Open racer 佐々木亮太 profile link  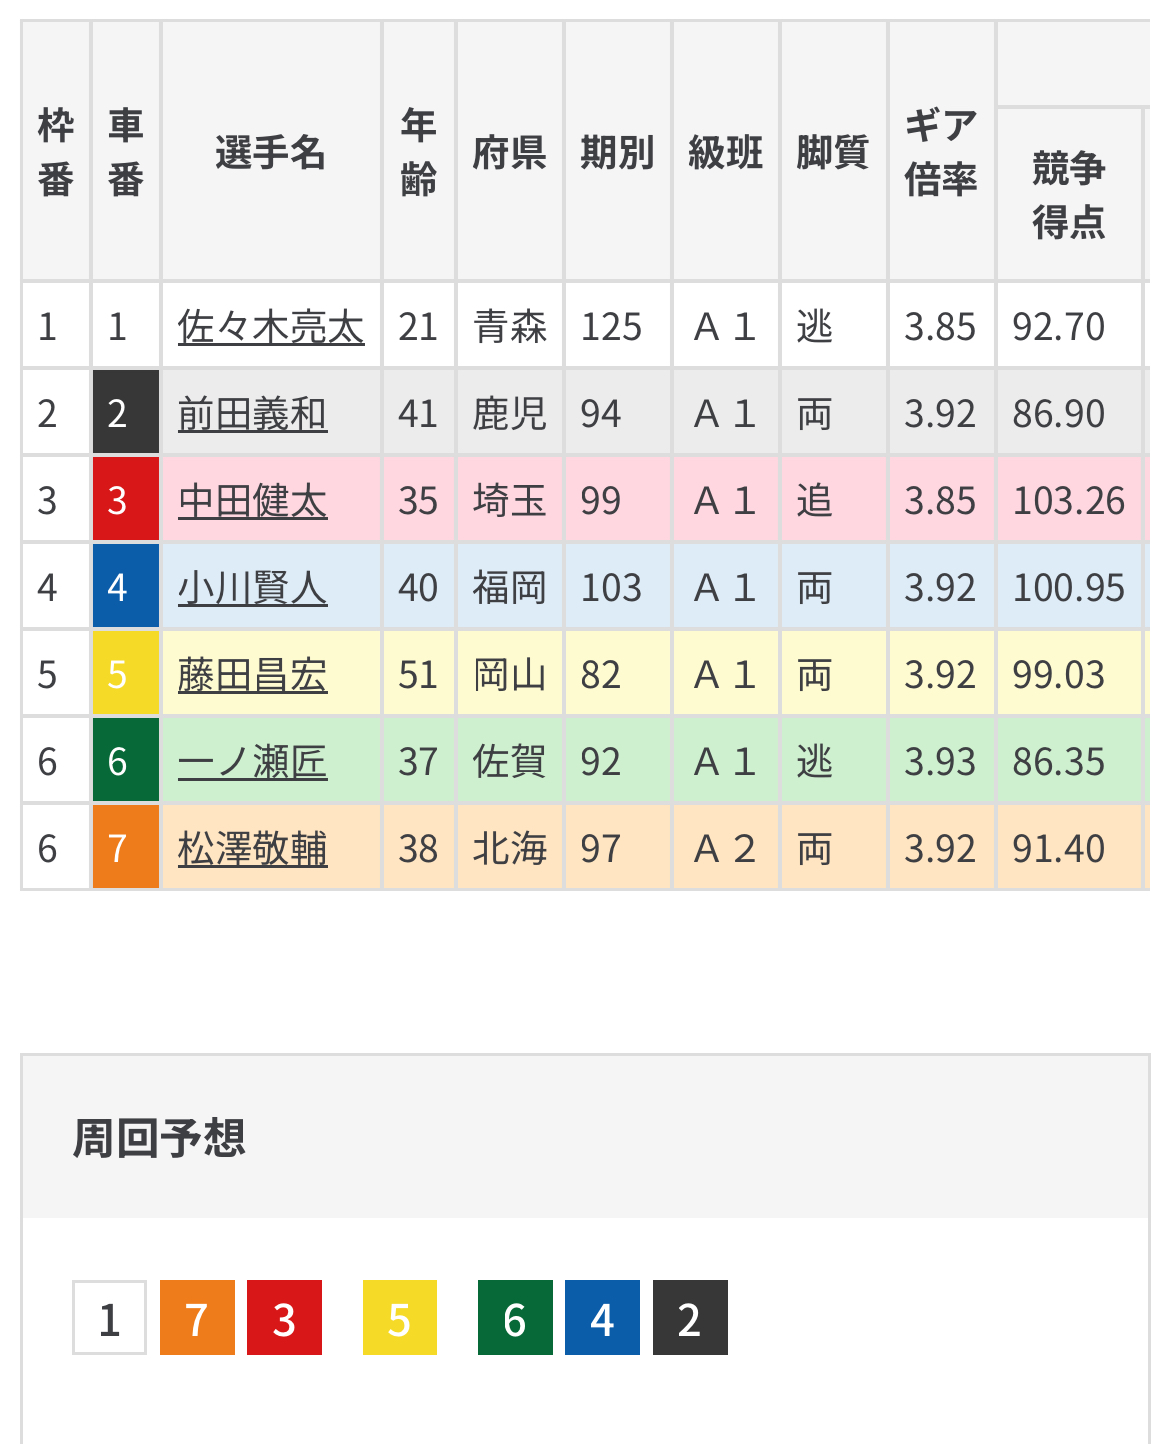[270, 327]
